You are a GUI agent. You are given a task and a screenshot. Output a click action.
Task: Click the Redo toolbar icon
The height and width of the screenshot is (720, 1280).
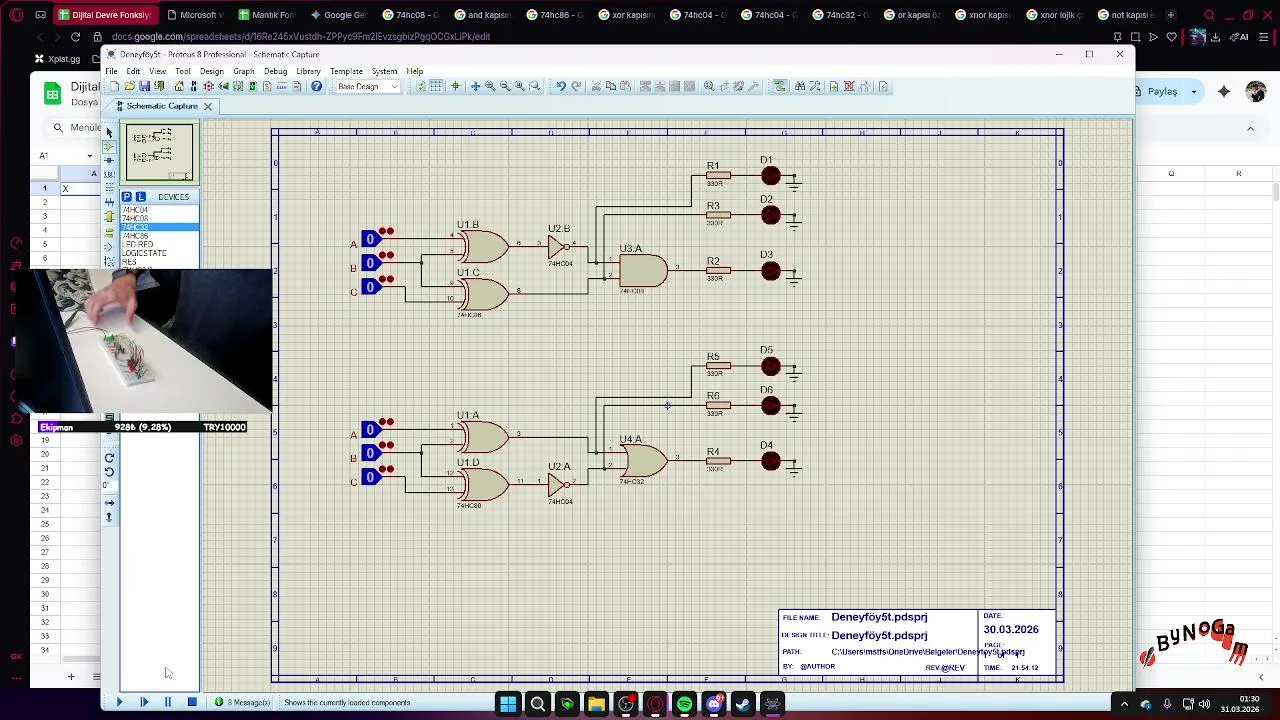576,86
